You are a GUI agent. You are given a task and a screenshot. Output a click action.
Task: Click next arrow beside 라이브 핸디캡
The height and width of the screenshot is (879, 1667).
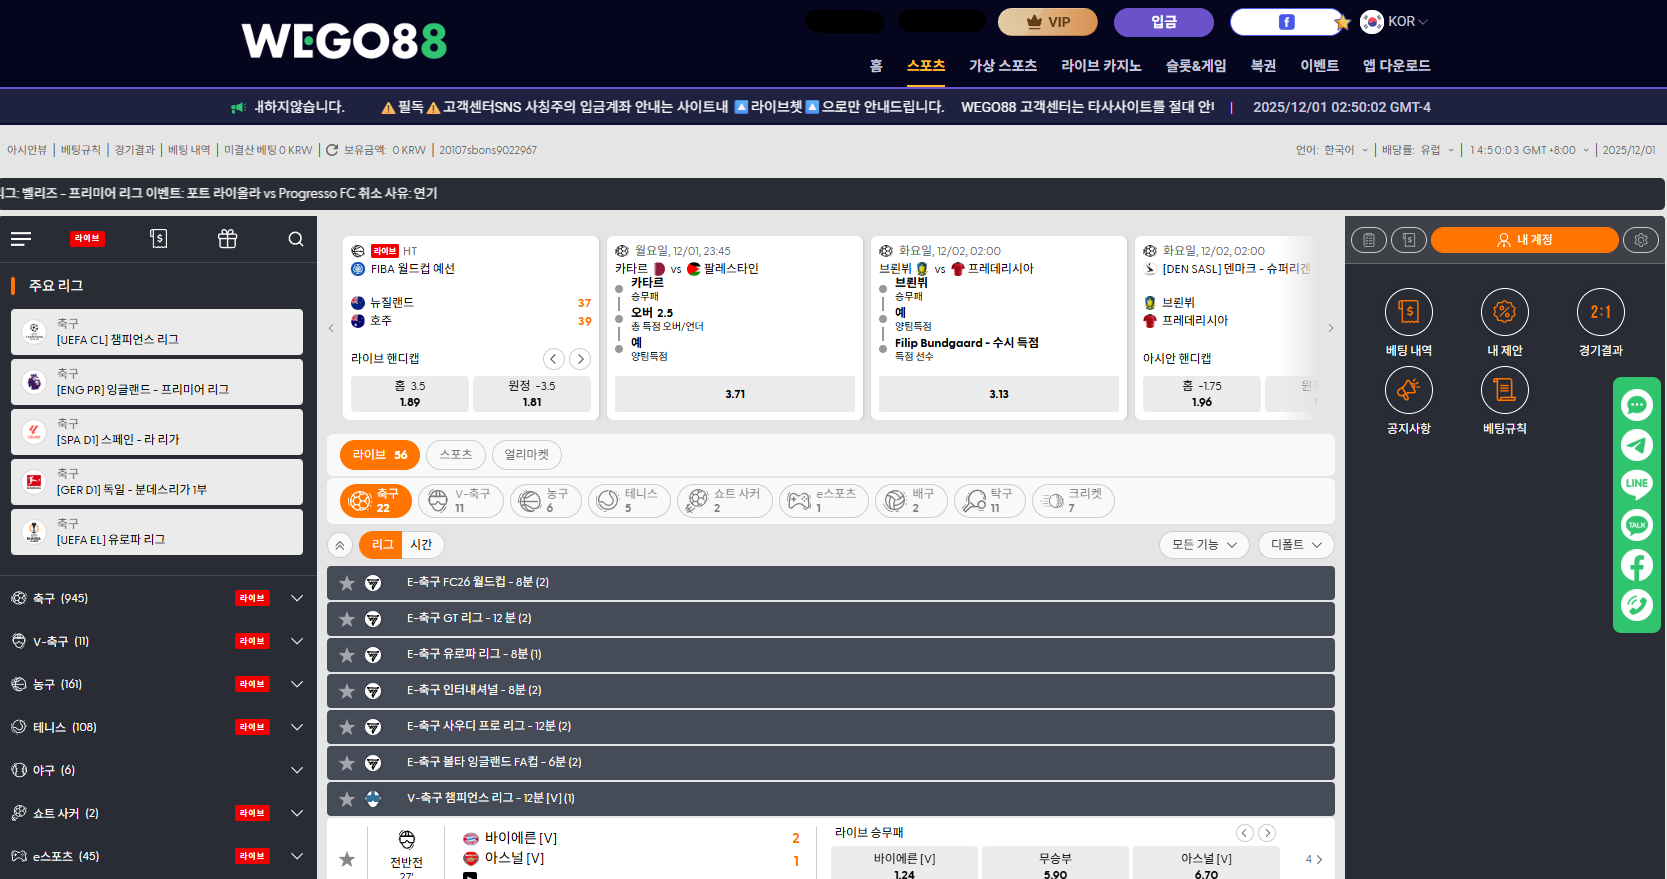pyautogui.click(x=580, y=359)
